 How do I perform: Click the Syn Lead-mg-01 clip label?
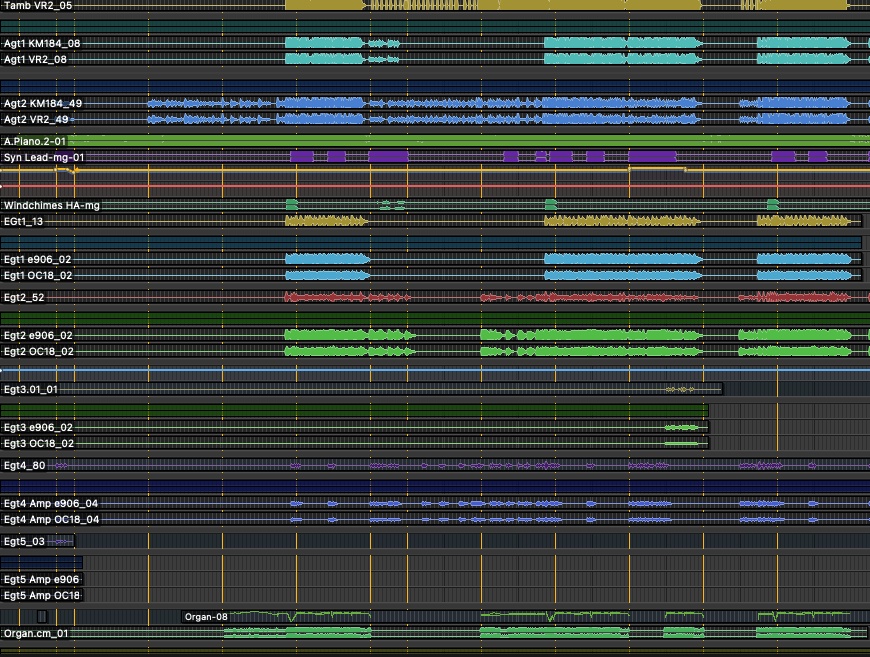[44, 158]
